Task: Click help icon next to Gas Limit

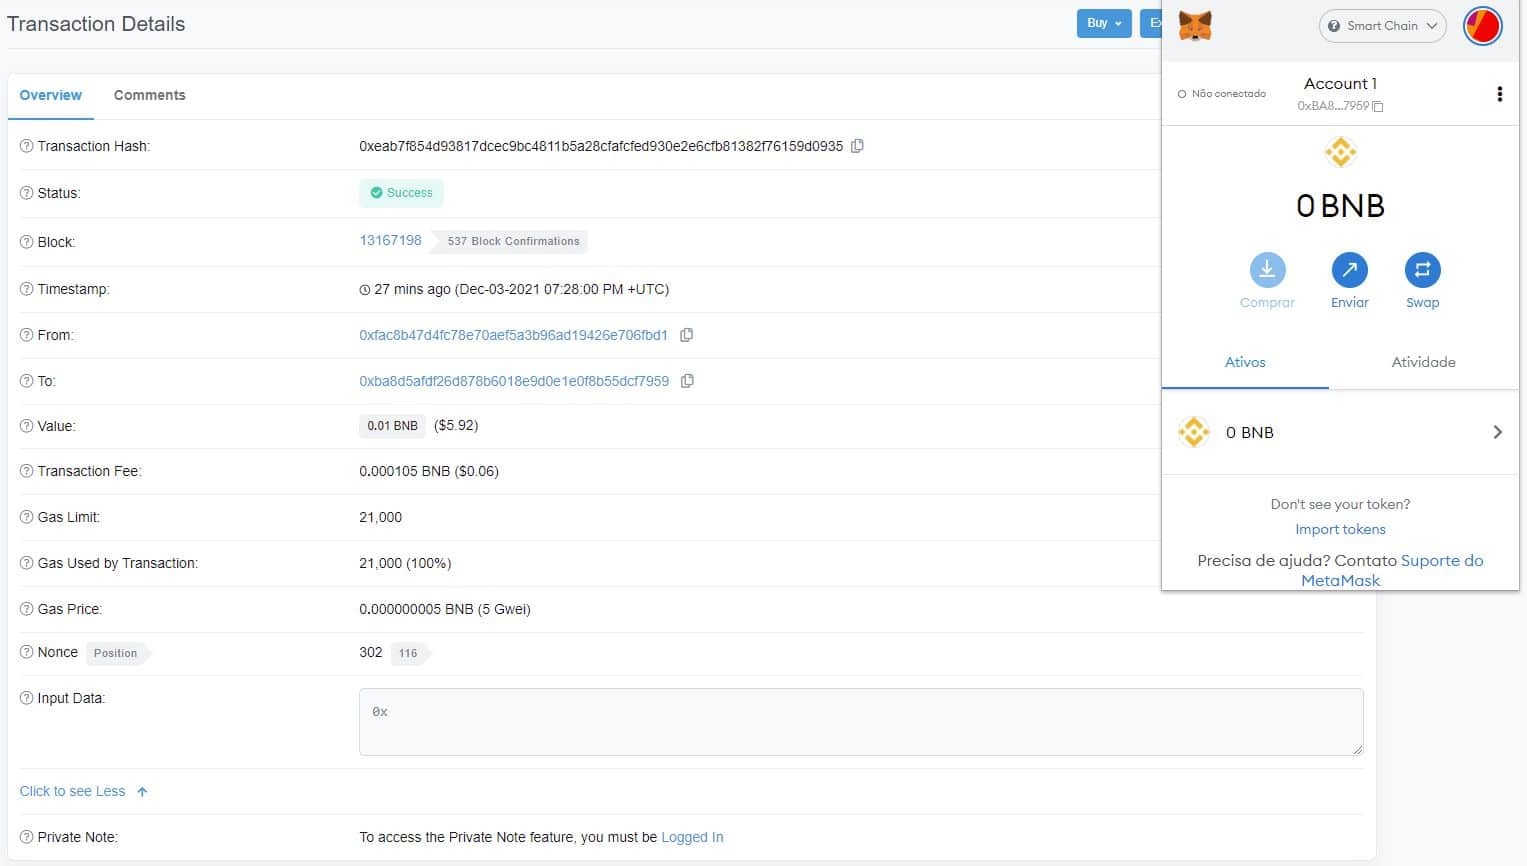Action: (27, 517)
